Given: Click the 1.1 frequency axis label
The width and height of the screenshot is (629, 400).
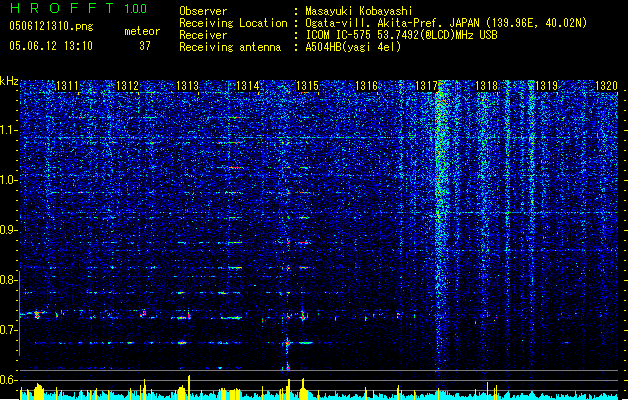Looking at the screenshot, I should tap(9, 131).
